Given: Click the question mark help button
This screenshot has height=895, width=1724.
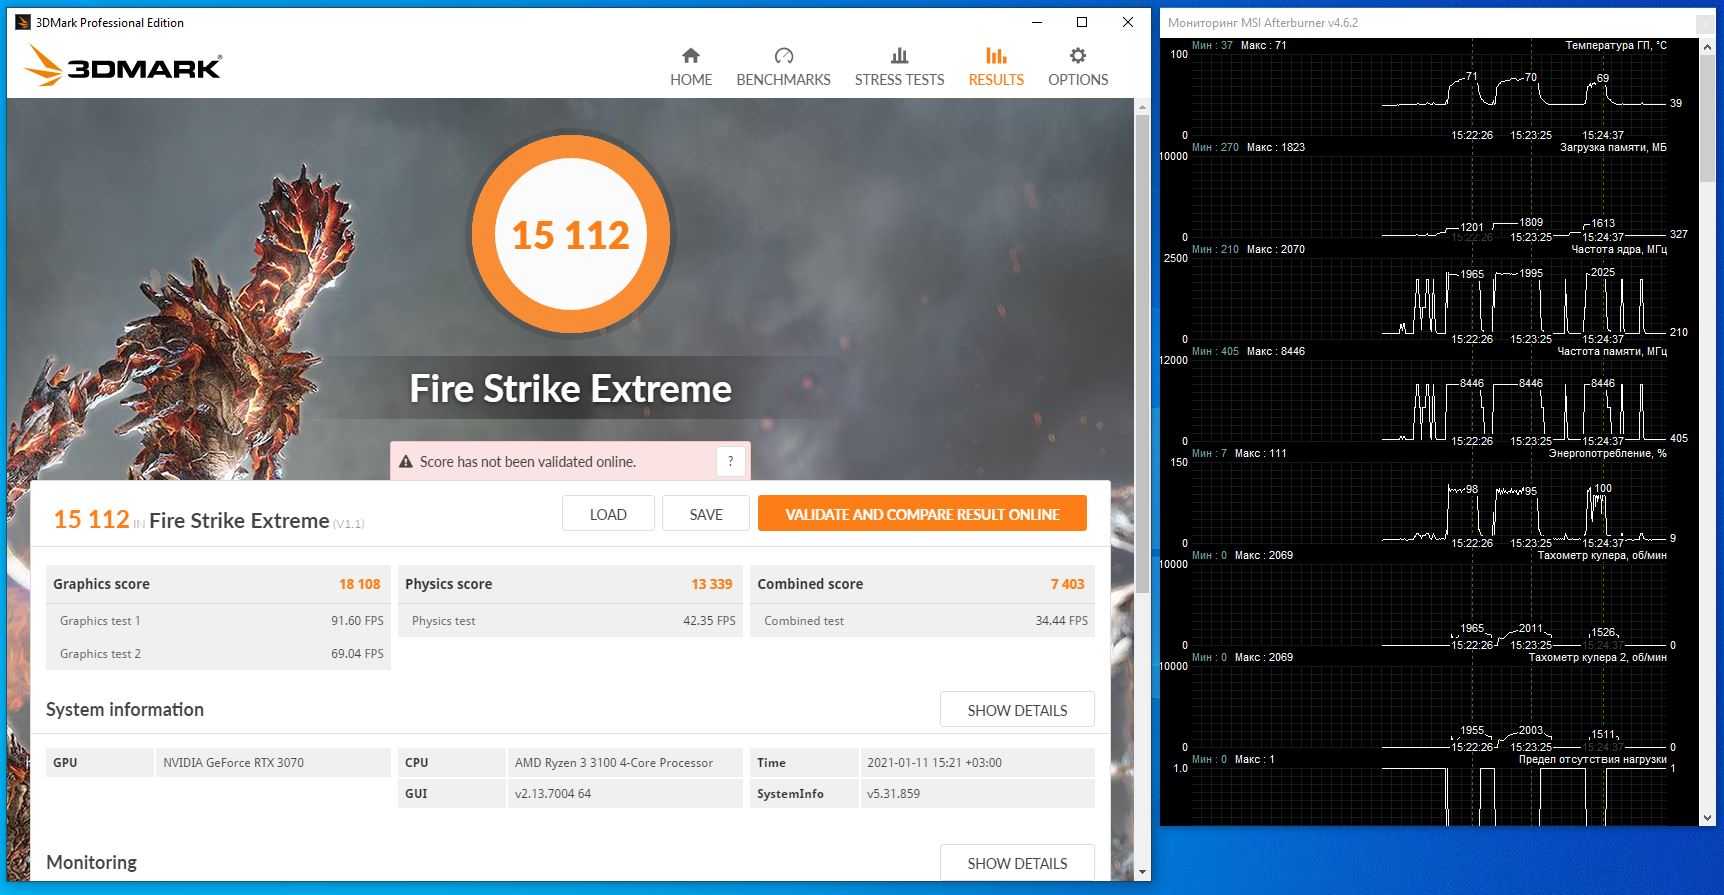Looking at the screenshot, I should [730, 461].
